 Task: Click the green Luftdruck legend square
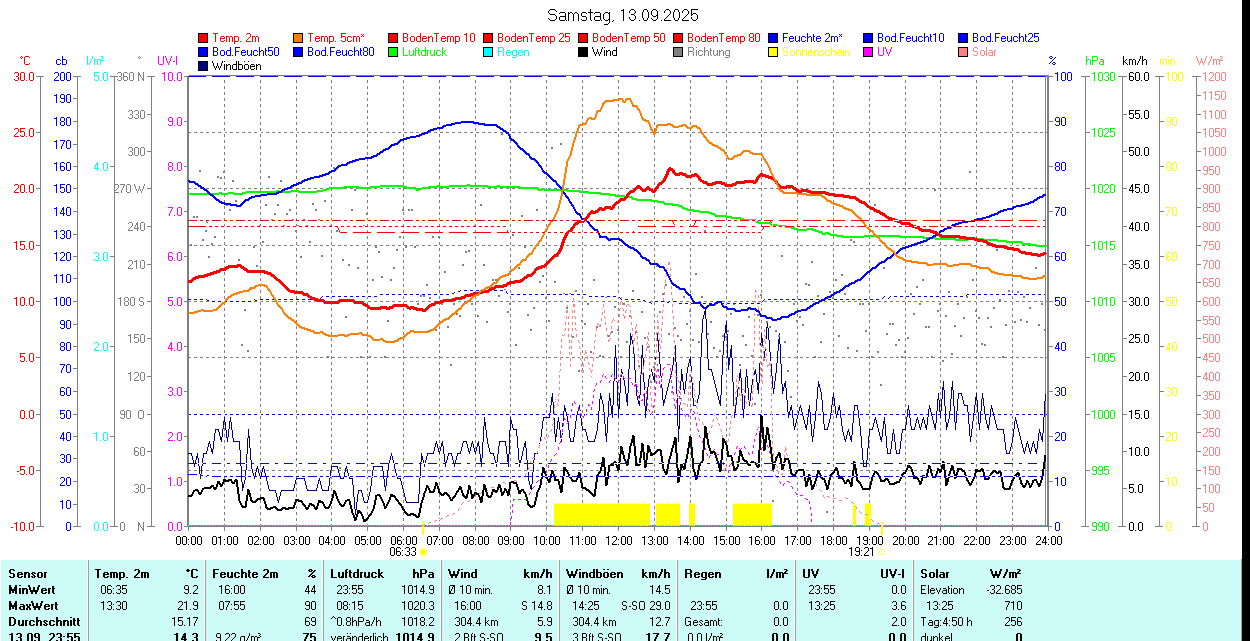tap(394, 52)
